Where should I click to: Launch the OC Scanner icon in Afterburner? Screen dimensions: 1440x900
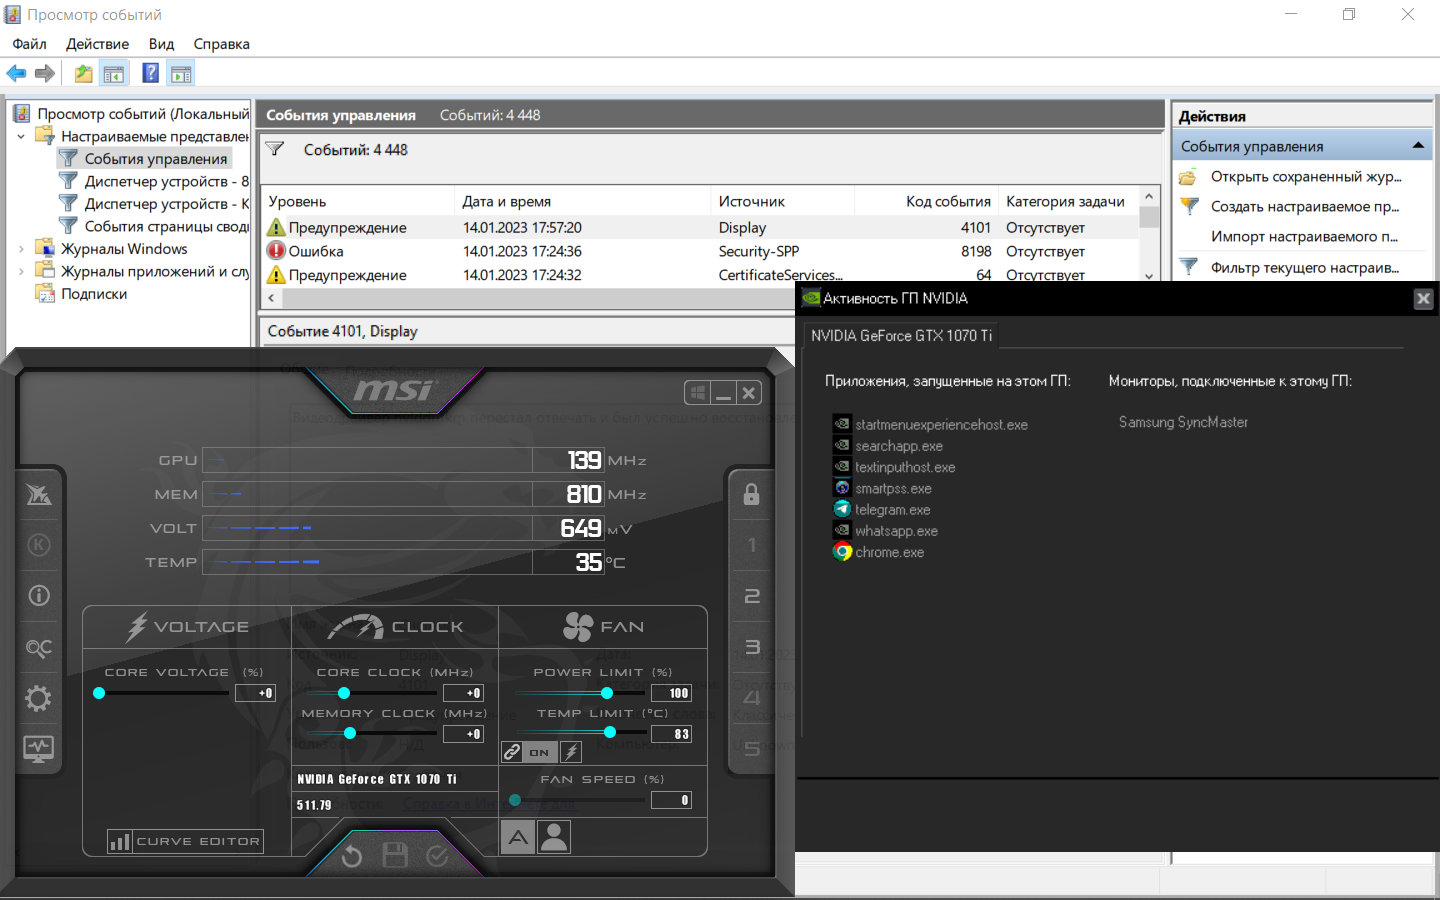coord(39,648)
